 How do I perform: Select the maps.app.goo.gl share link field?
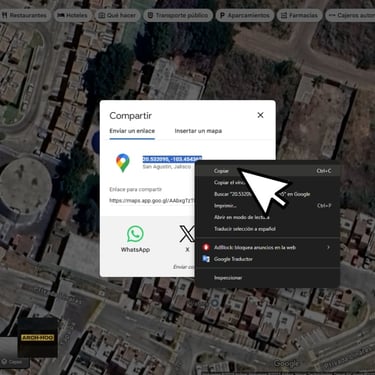[152, 201]
